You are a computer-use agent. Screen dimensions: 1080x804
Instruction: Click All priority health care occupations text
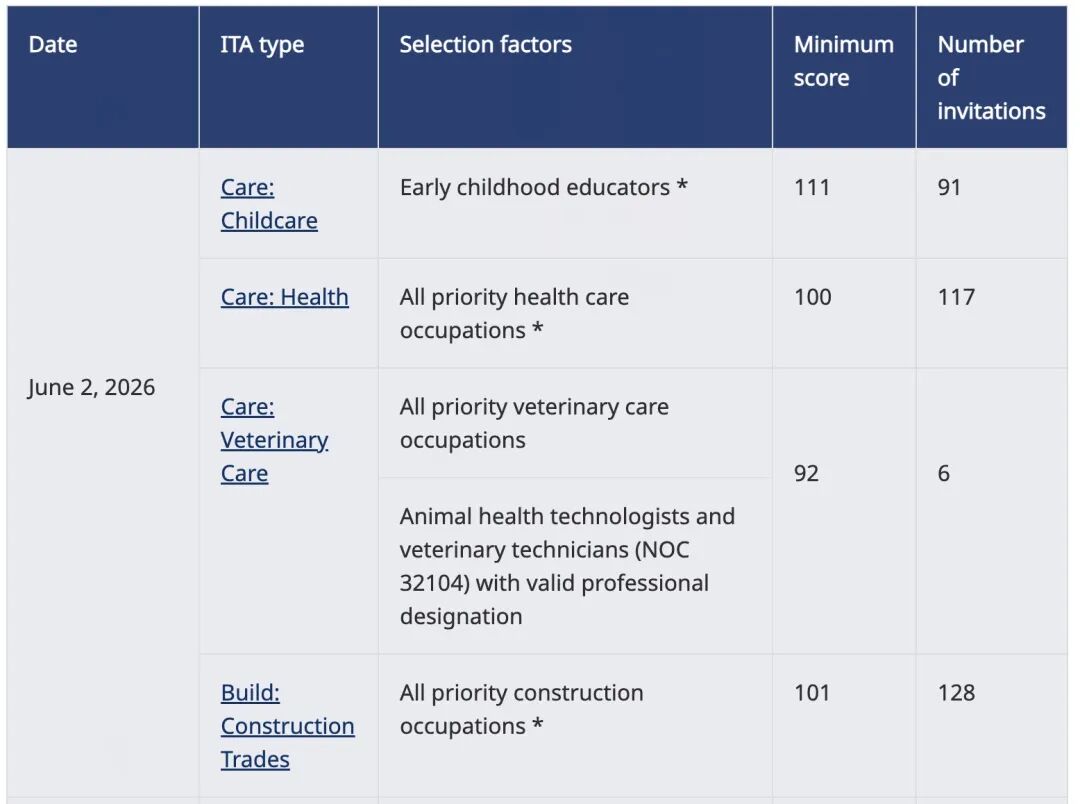pyautogui.click(x=514, y=313)
